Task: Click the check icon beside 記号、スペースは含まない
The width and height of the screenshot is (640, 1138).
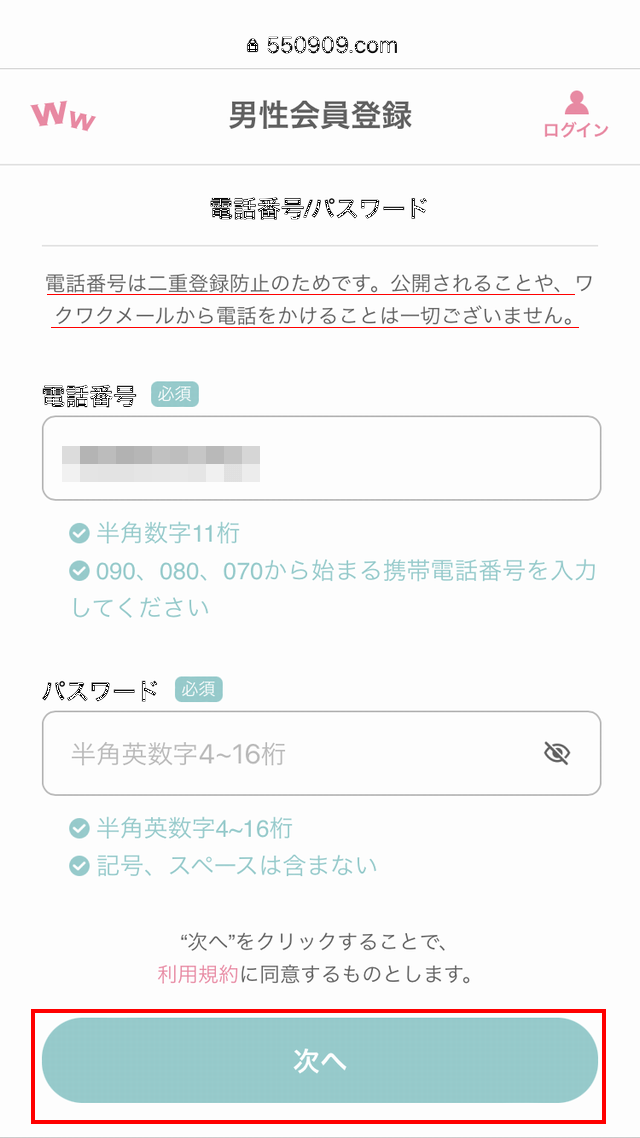Action: [x=80, y=865]
